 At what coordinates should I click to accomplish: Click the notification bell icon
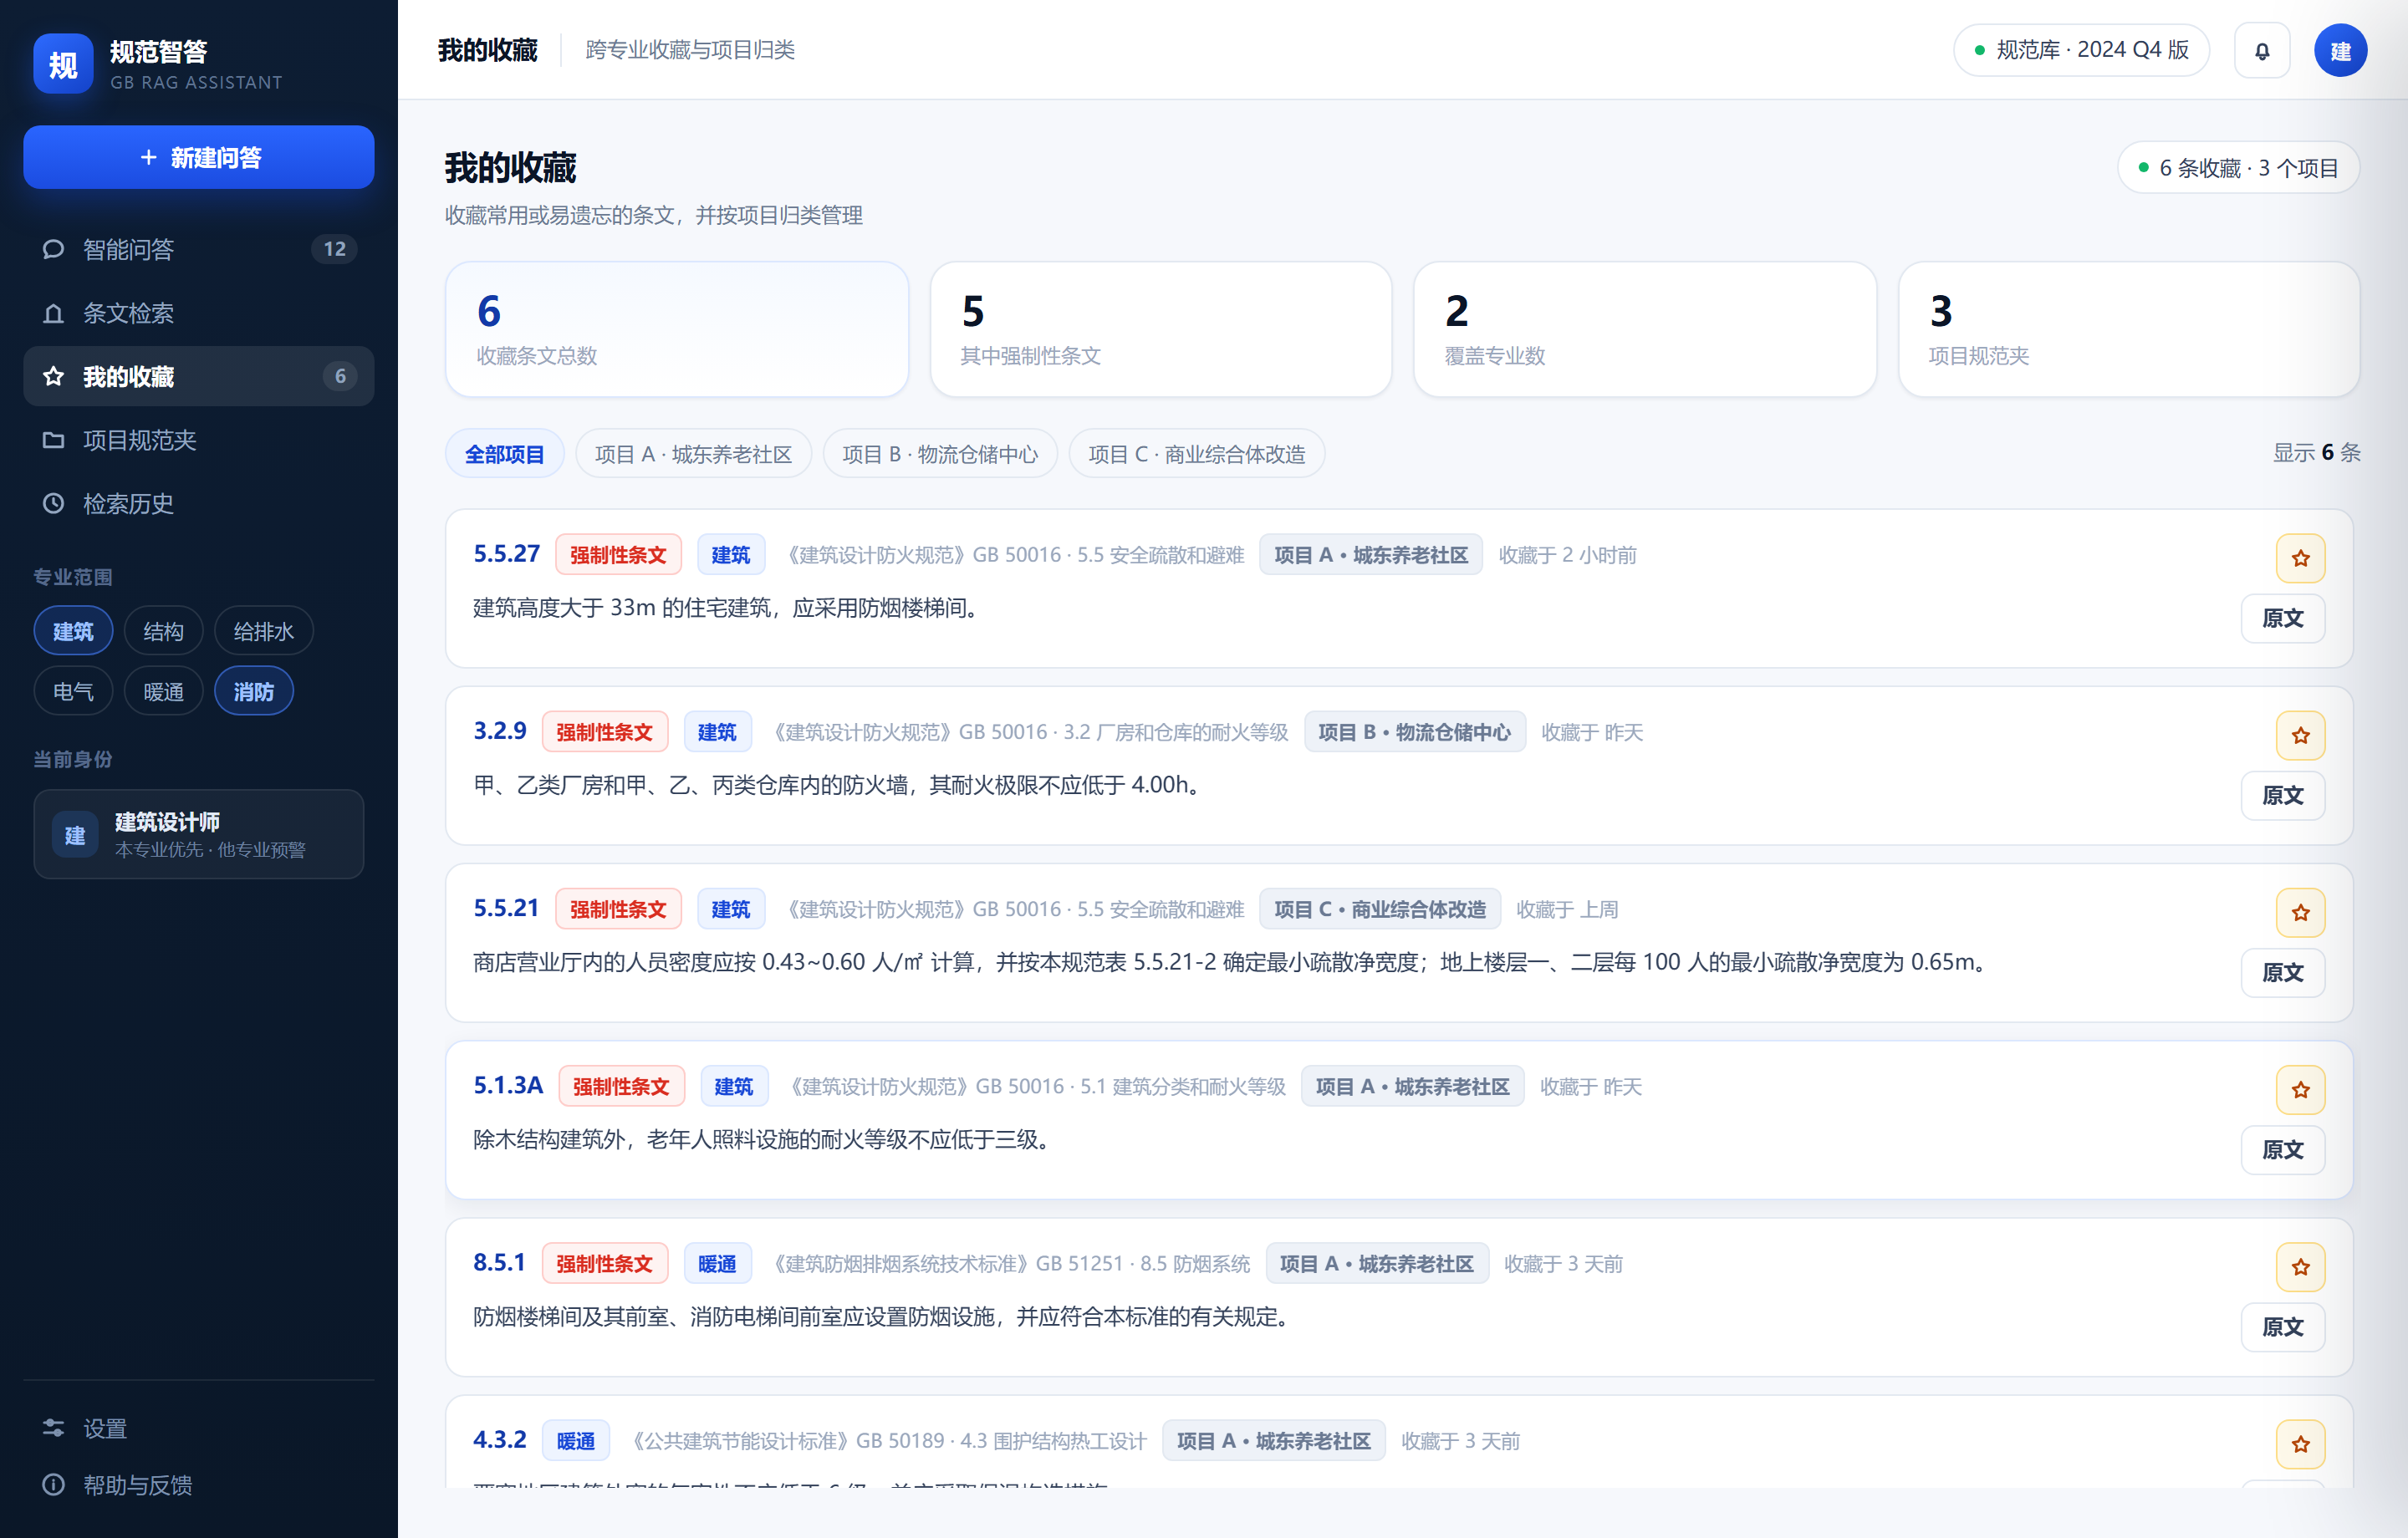(x=2261, y=50)
